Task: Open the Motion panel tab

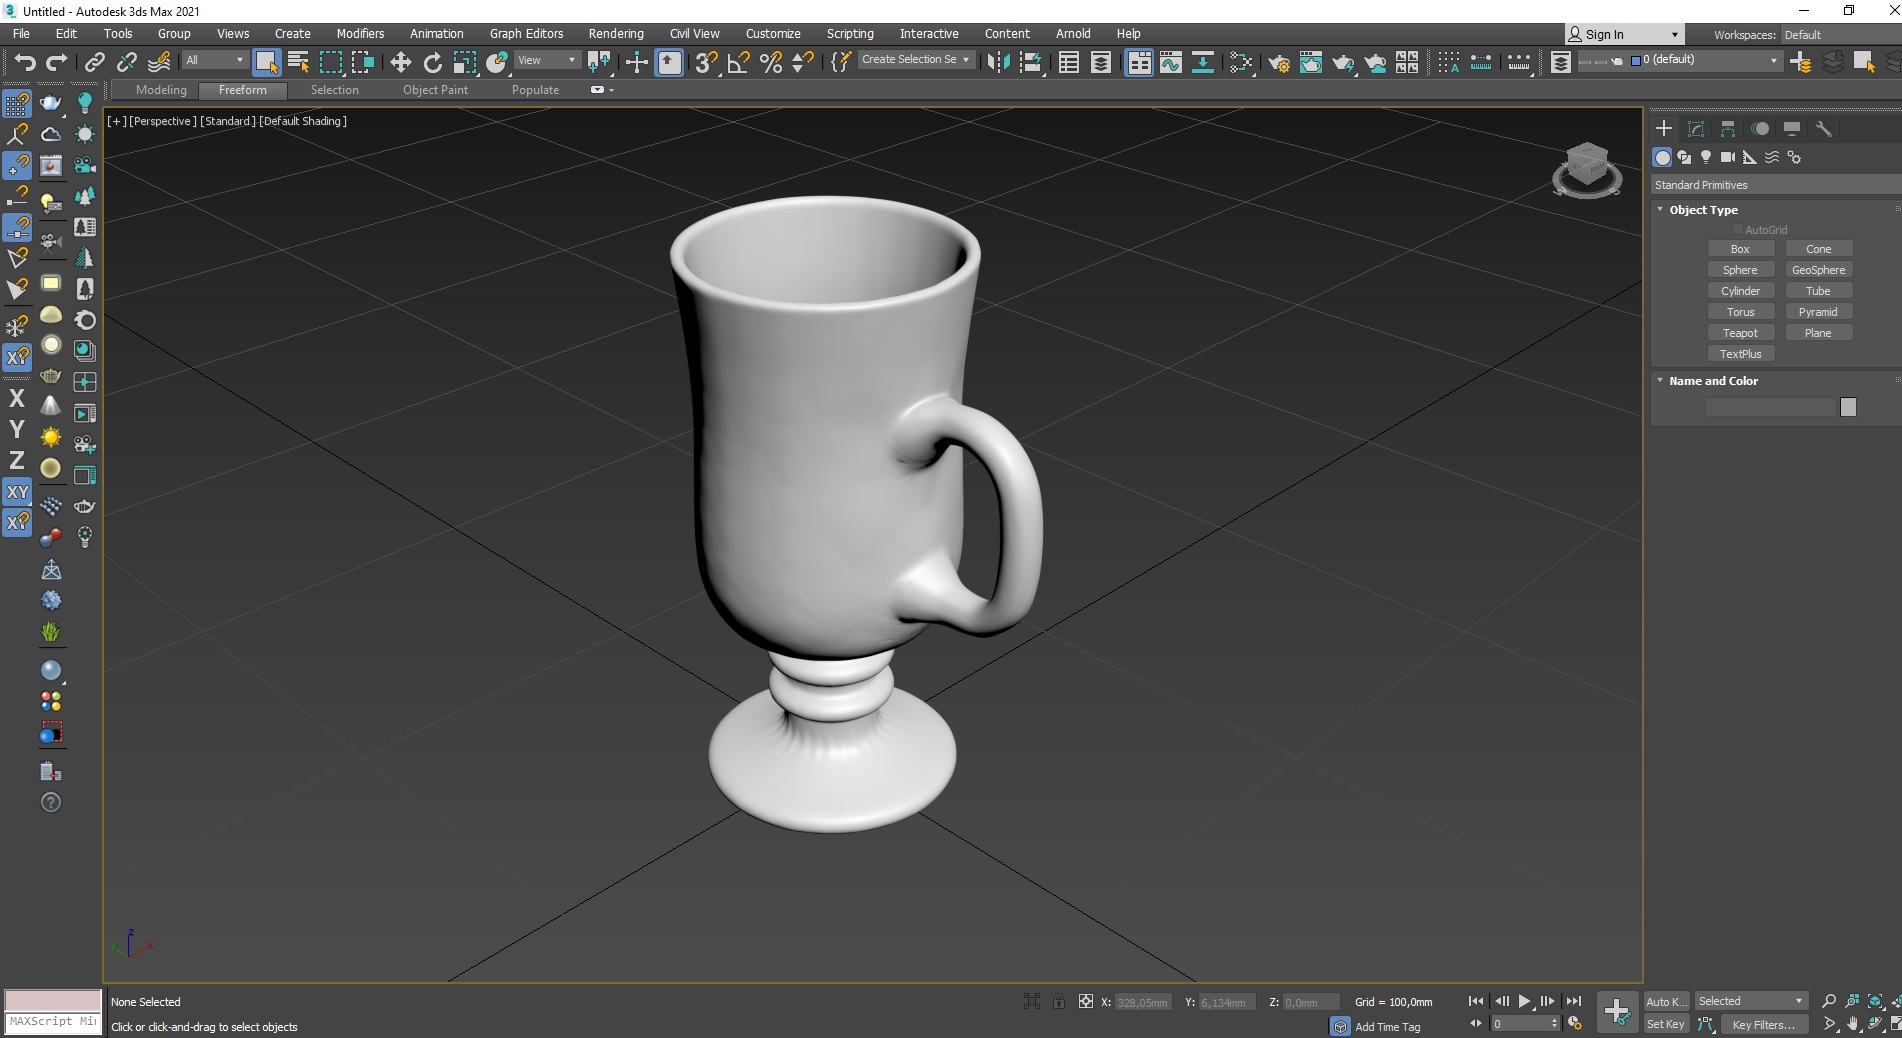Action: point(1760,128)
